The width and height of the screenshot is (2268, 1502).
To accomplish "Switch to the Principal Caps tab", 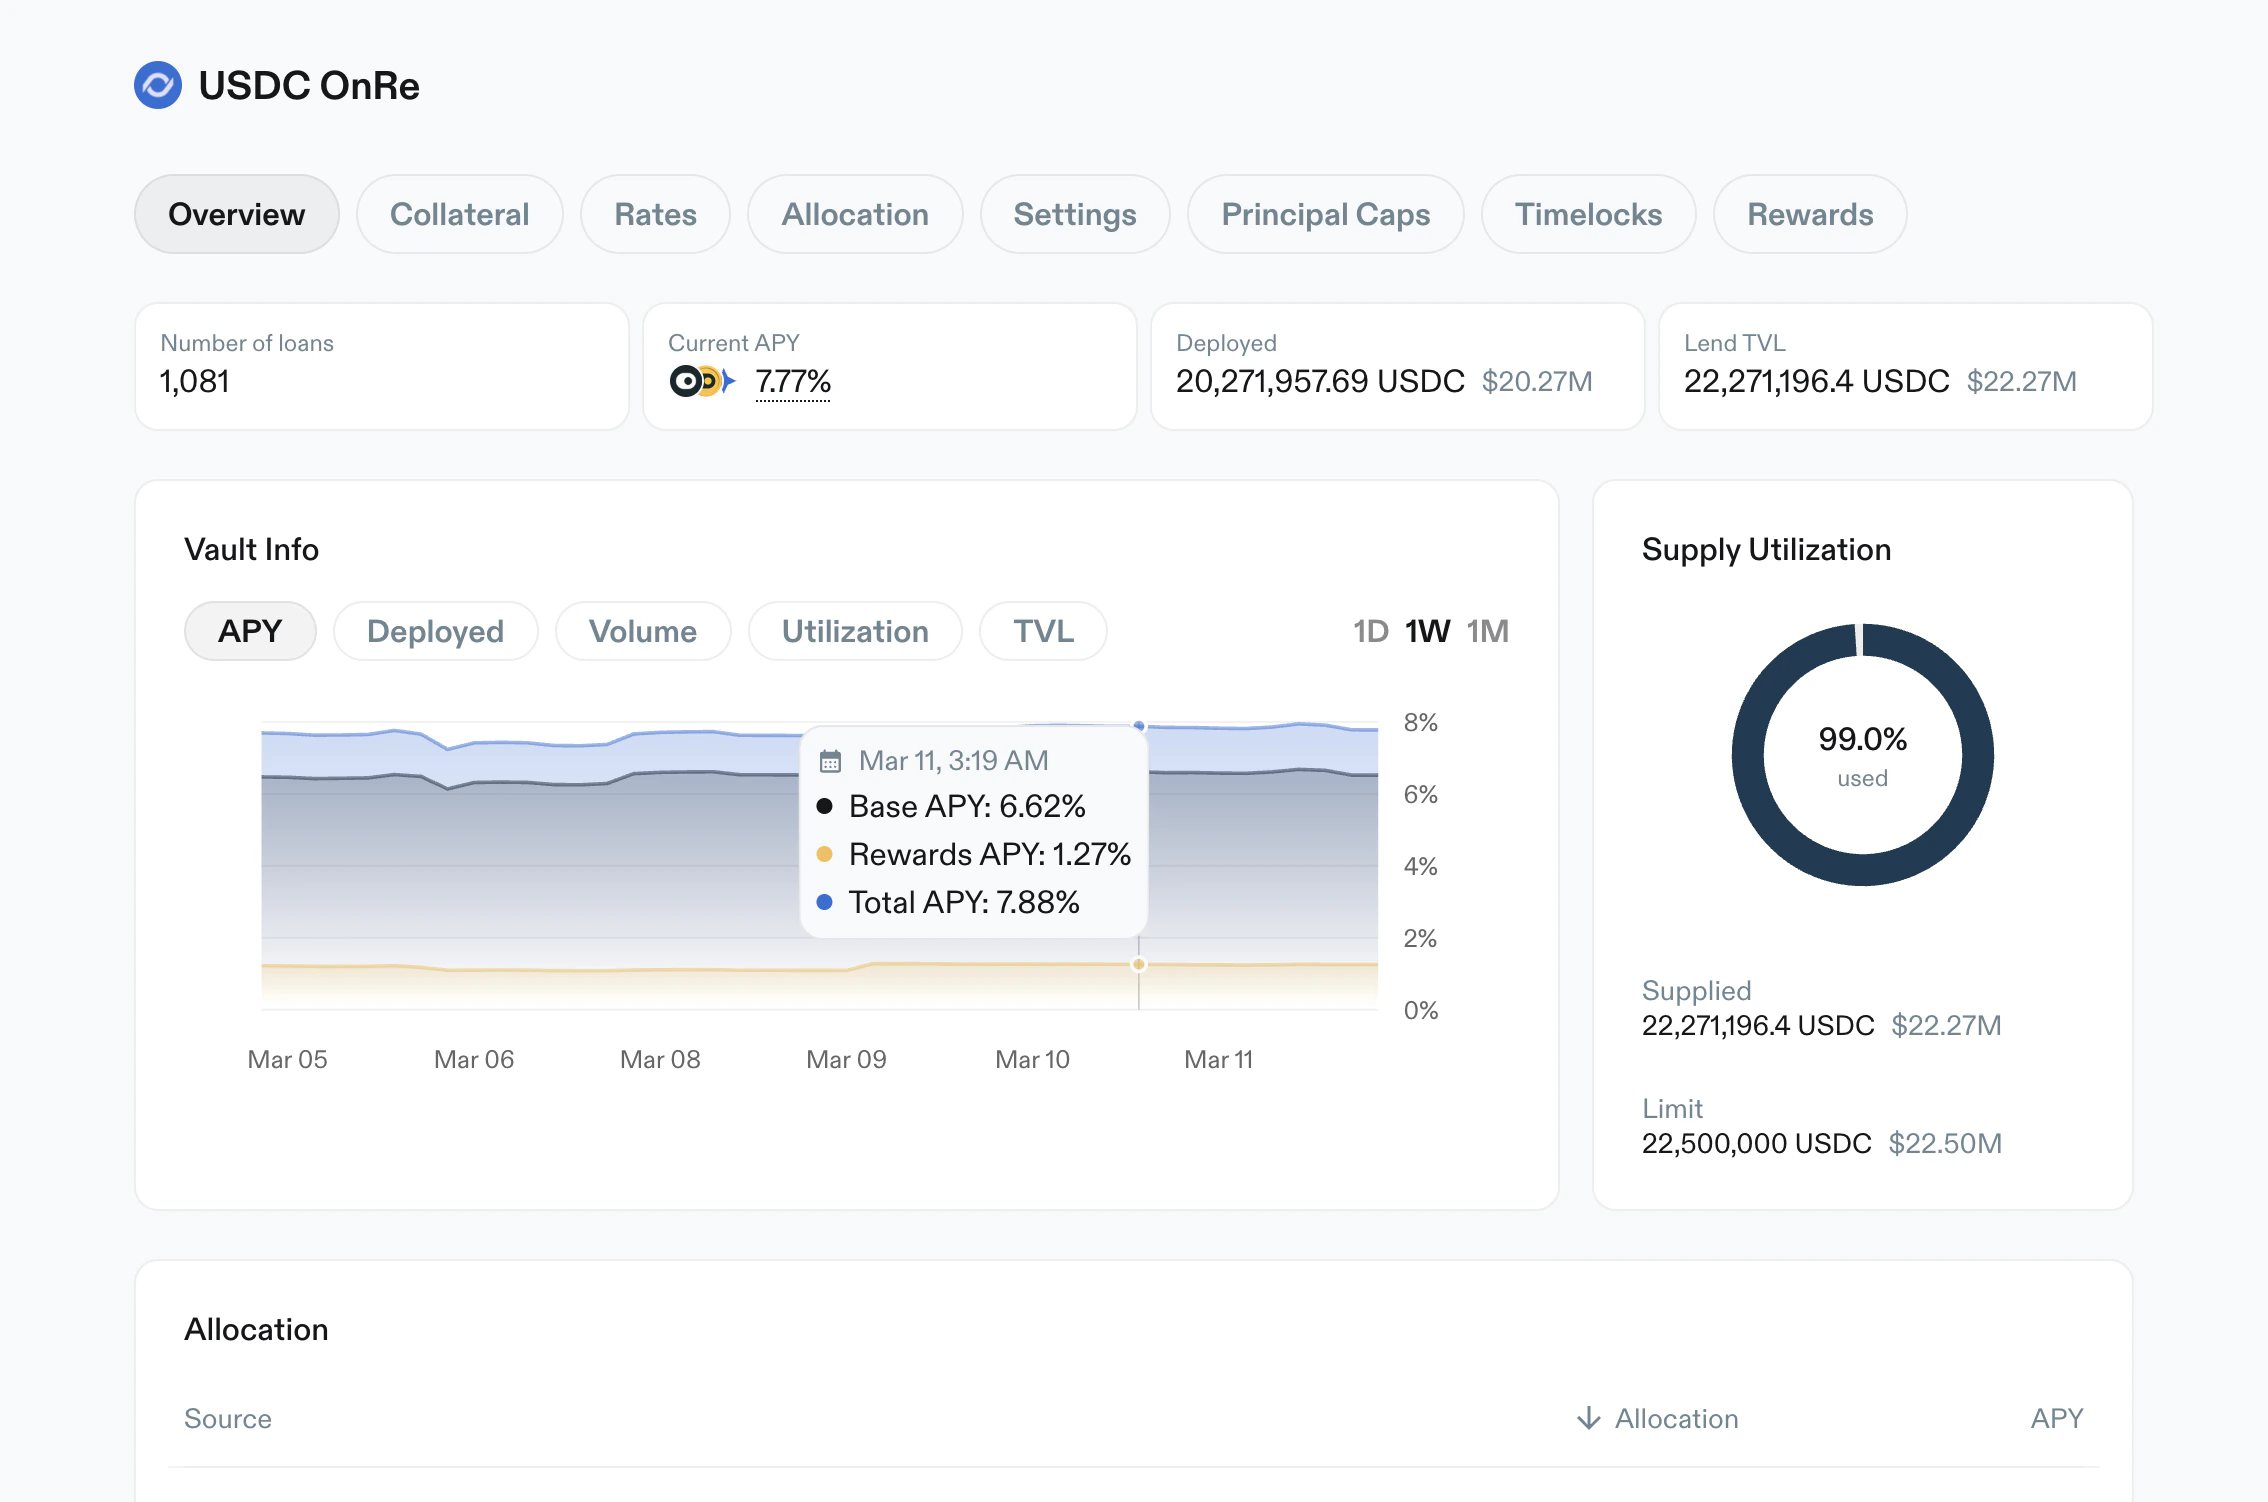I will coord(1325,214).
